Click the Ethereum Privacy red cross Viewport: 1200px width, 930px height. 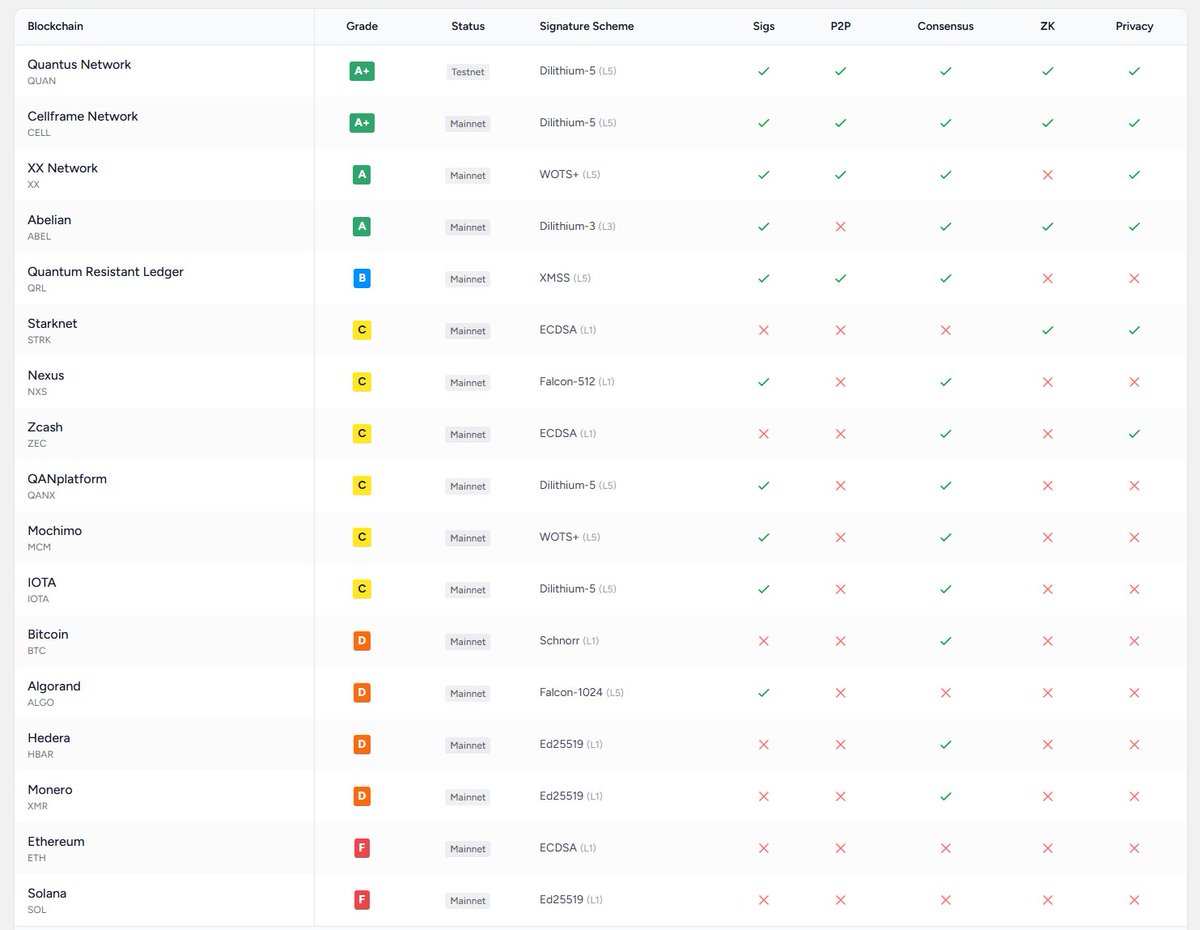click(1134, 848)
